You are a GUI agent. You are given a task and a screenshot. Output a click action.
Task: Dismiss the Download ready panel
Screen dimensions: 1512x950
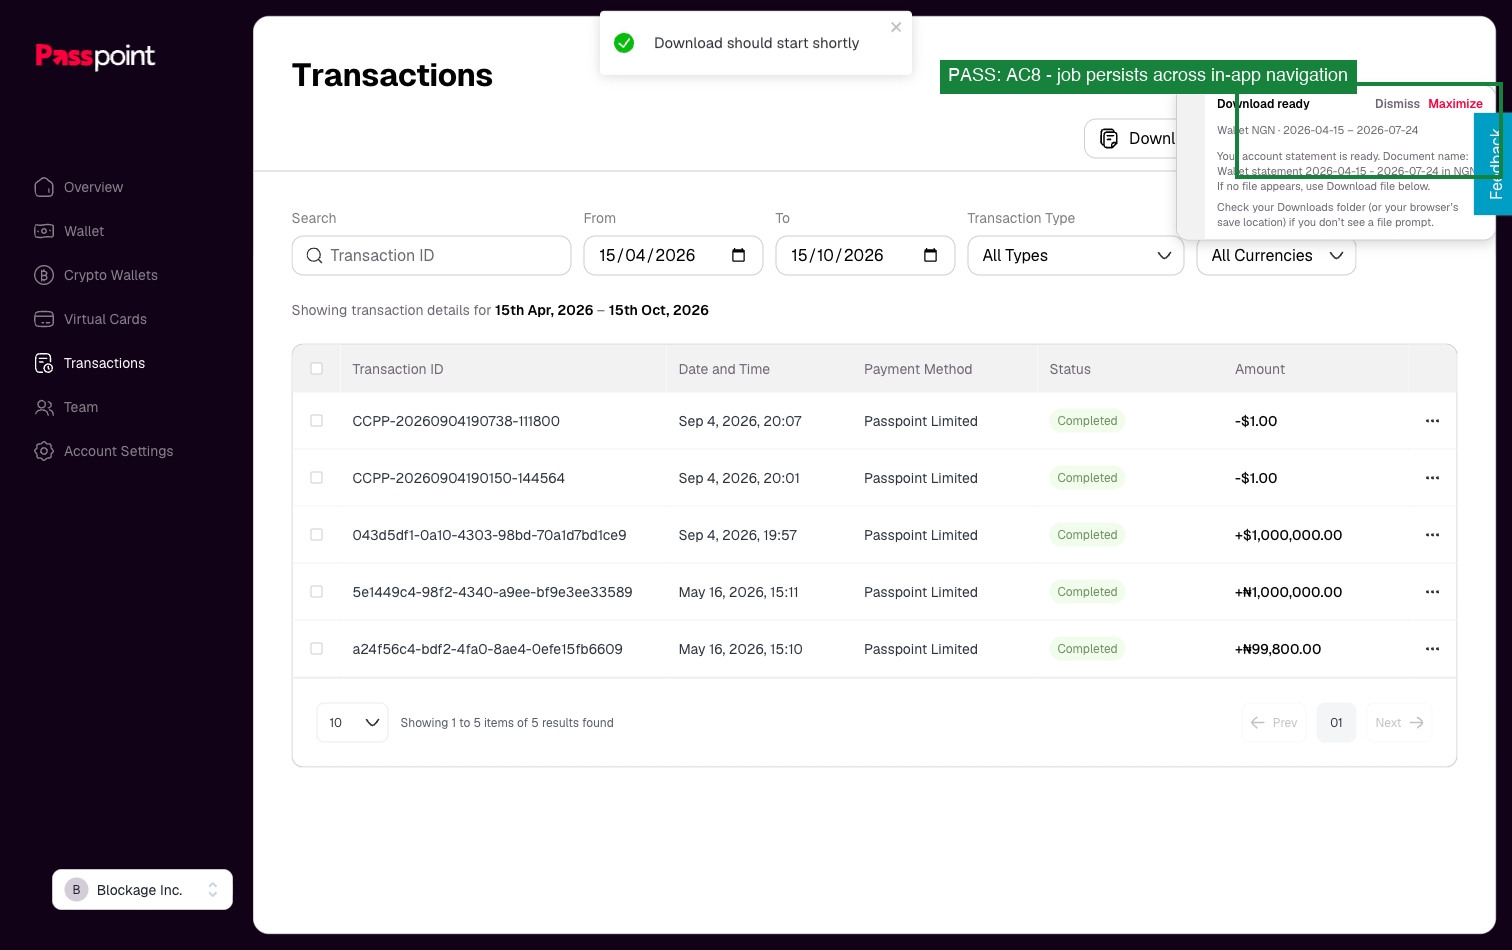(x=1397, y=104)
